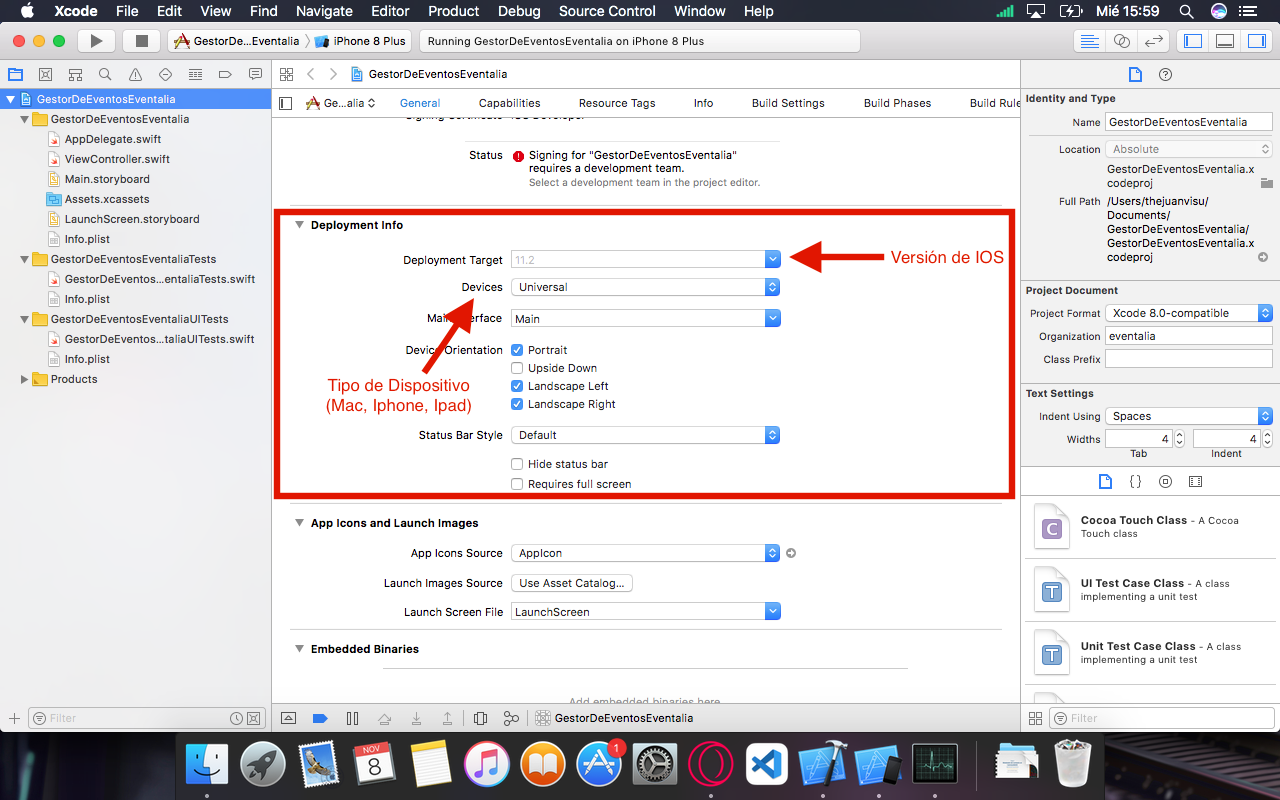
Task: Open Debug View Hierarchy
Action: (x=480, y=718)
